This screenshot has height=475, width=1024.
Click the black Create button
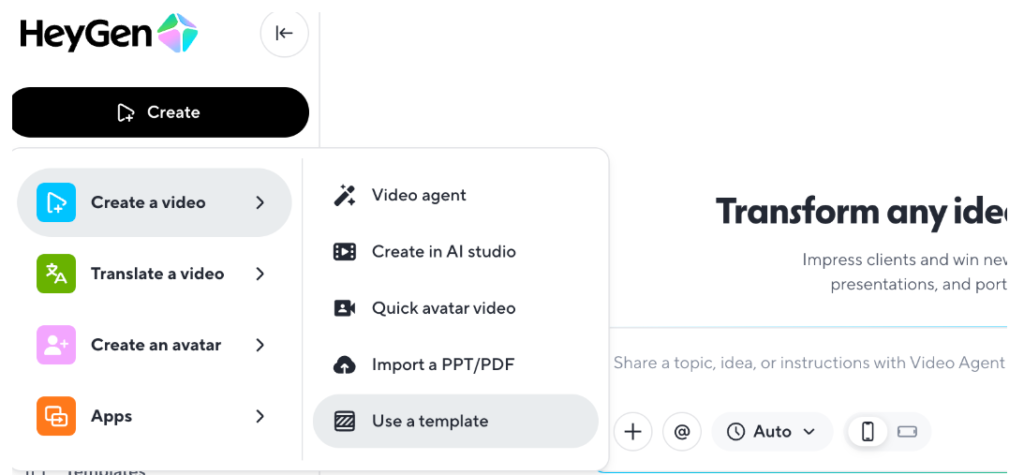[160, 112]
